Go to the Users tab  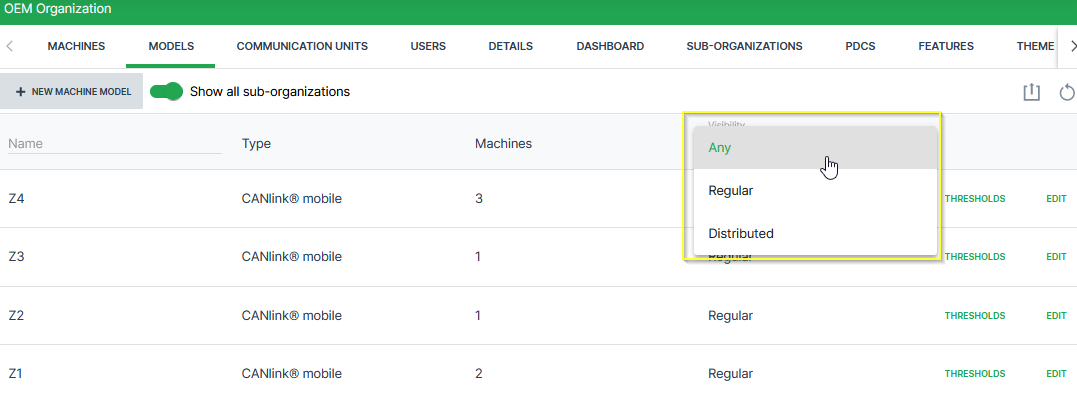(x=428, y=46)
